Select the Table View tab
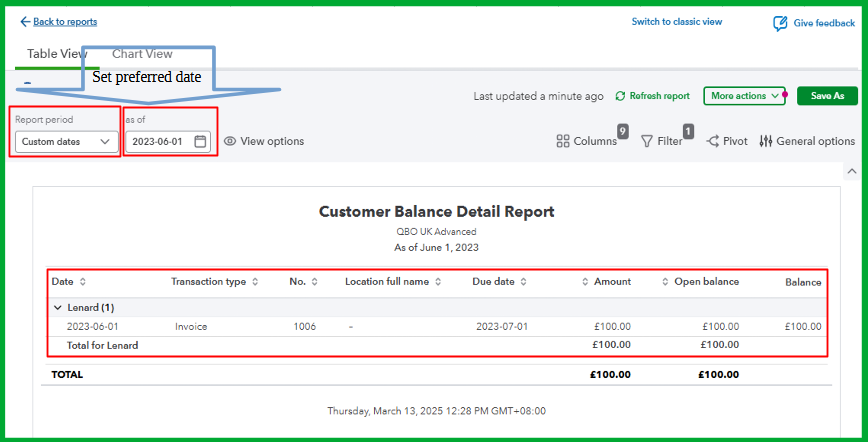 (x=57, y=54)
